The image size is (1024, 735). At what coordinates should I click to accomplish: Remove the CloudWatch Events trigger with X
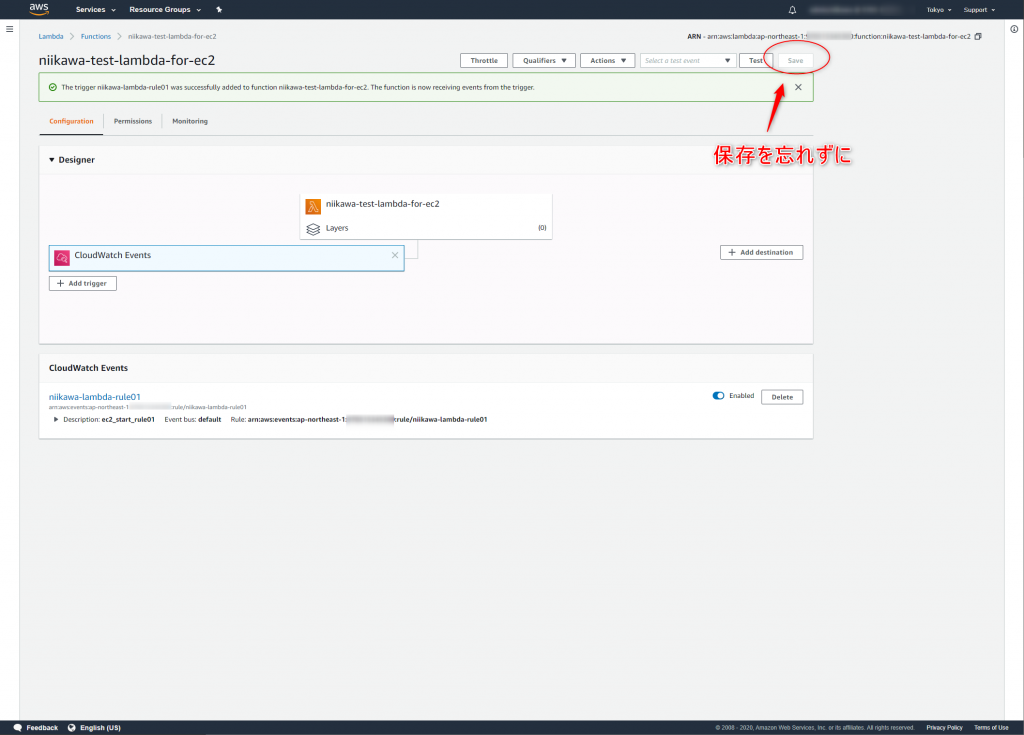click(394, 255)
